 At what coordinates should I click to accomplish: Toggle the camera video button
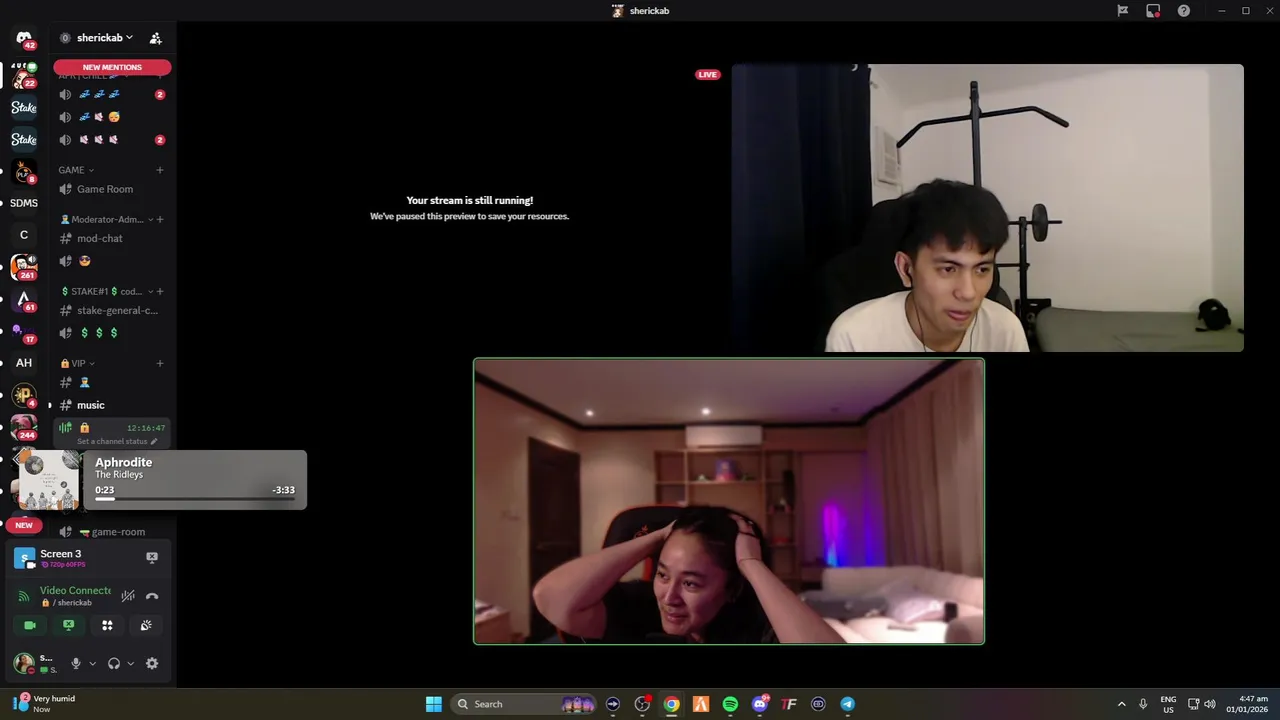click(30, 625)
